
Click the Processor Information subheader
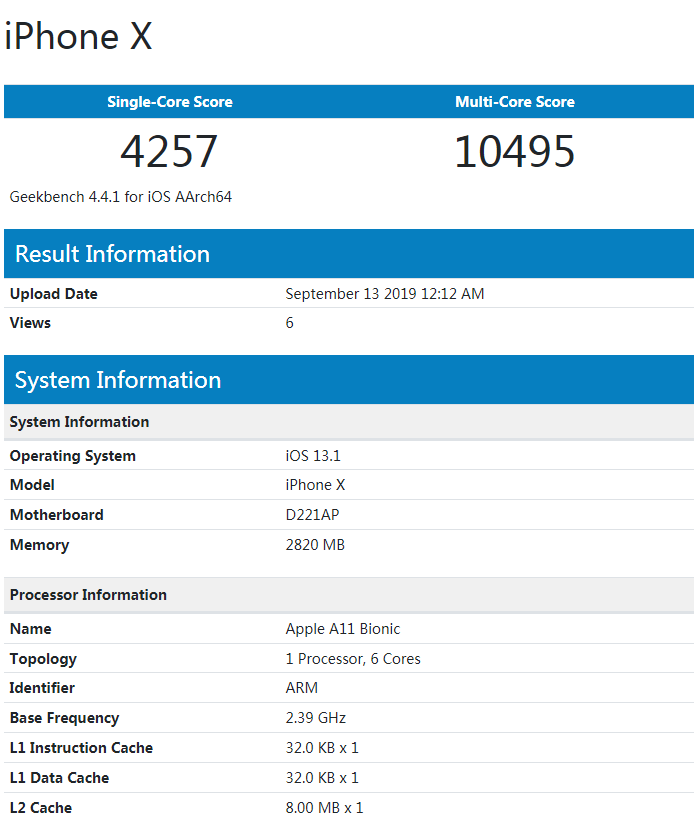point(88,595)
